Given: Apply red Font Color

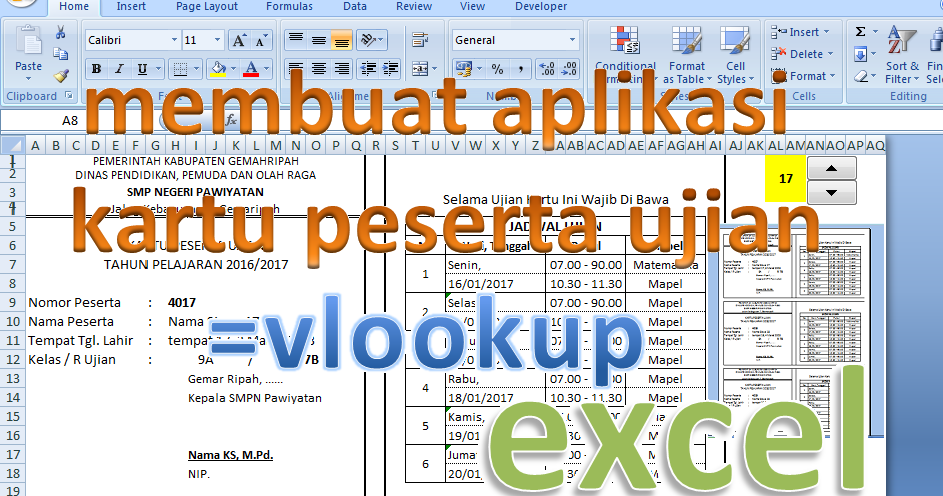Looking at the screenshot, I should [x=251, y=69].
